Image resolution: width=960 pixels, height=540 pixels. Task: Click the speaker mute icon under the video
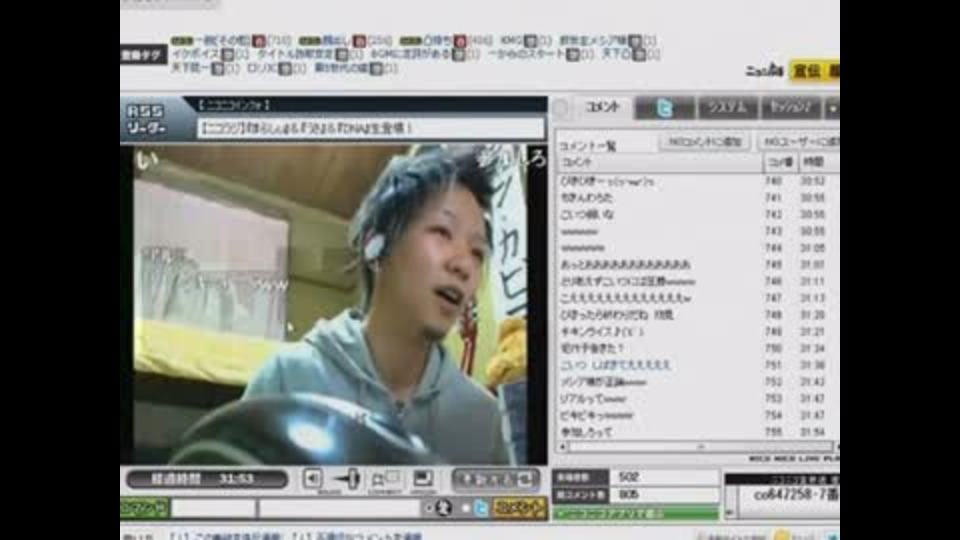312,478
